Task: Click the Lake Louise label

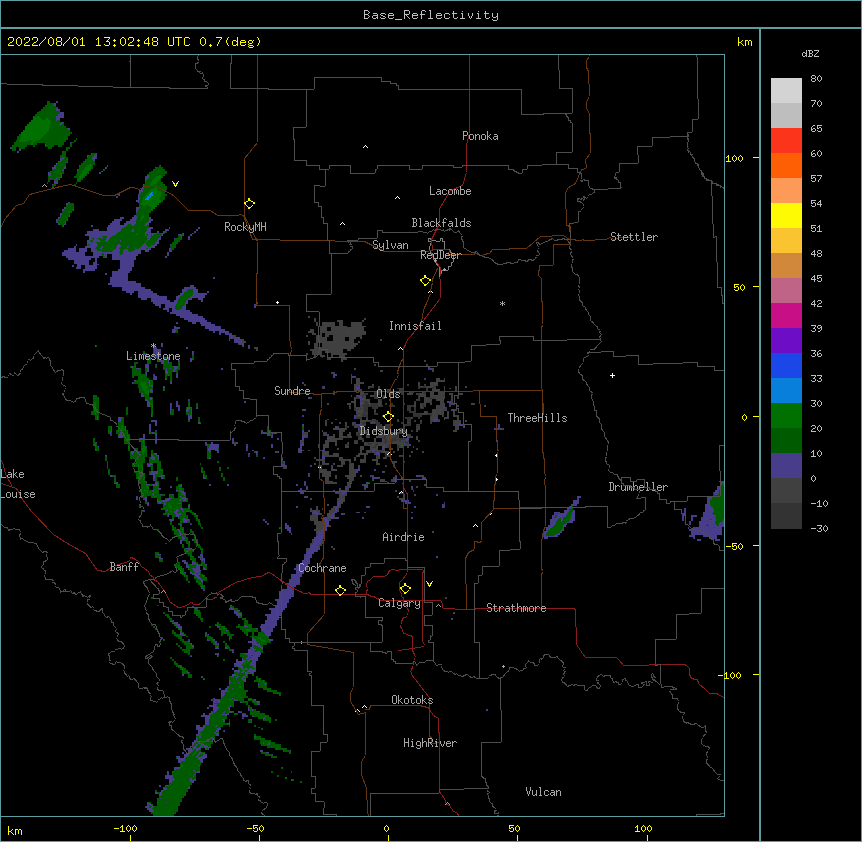Action: [x=18, y=484]
